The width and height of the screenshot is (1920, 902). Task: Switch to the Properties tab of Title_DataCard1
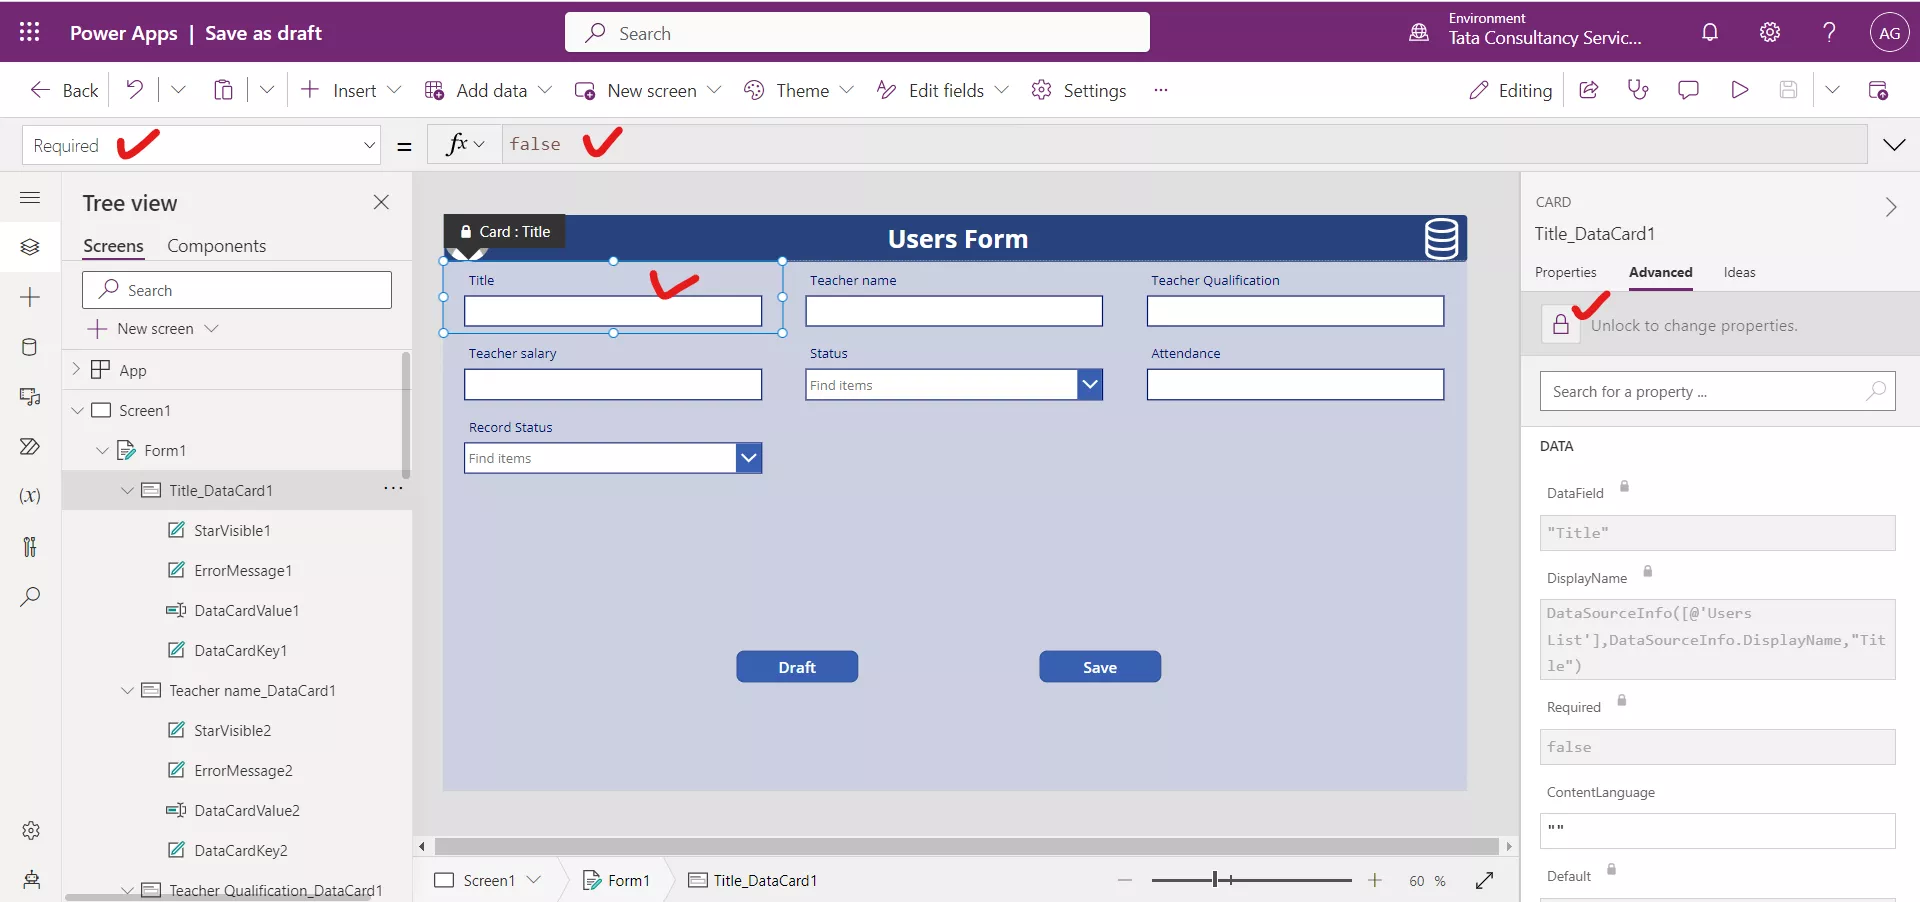(1566, 272)
